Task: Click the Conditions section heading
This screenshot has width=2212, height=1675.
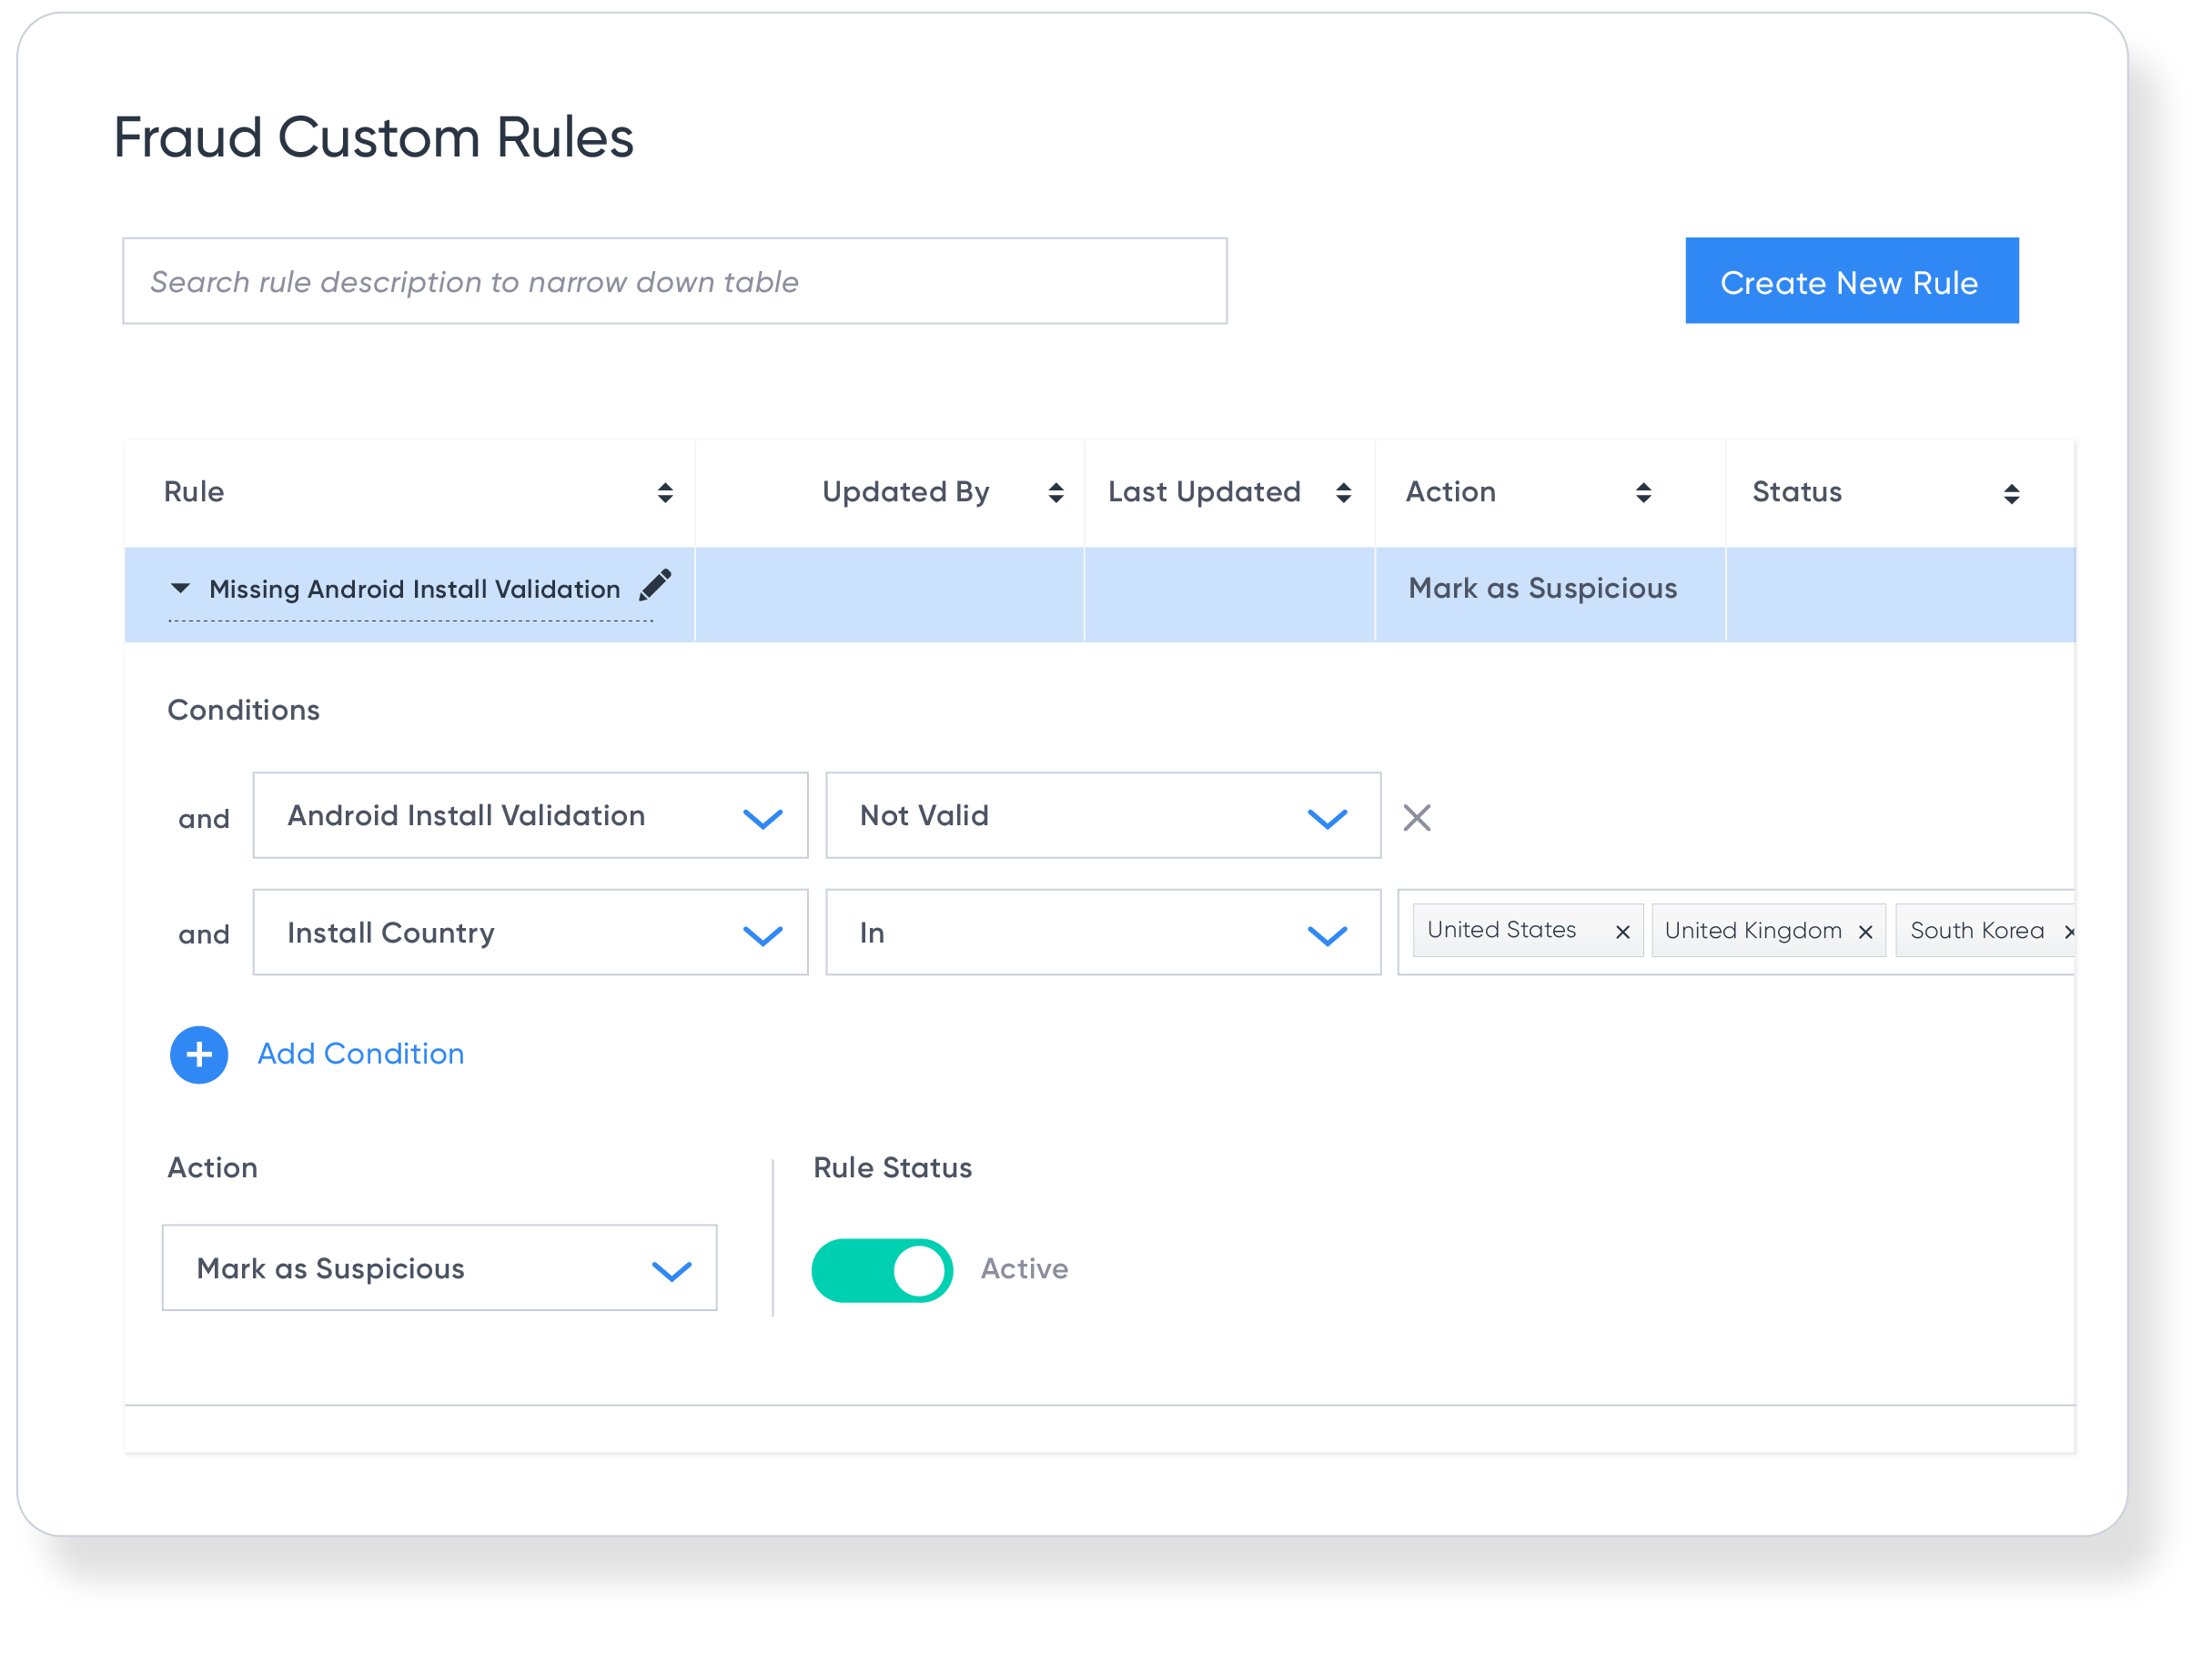Action: 243,709
